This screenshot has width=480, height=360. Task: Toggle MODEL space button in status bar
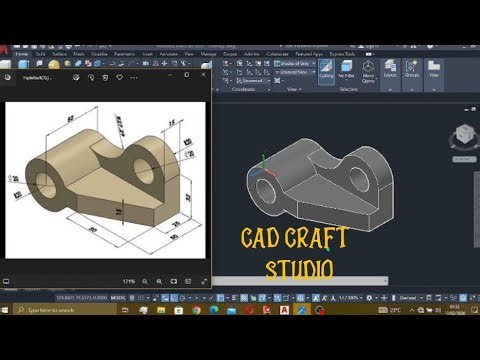118,298
